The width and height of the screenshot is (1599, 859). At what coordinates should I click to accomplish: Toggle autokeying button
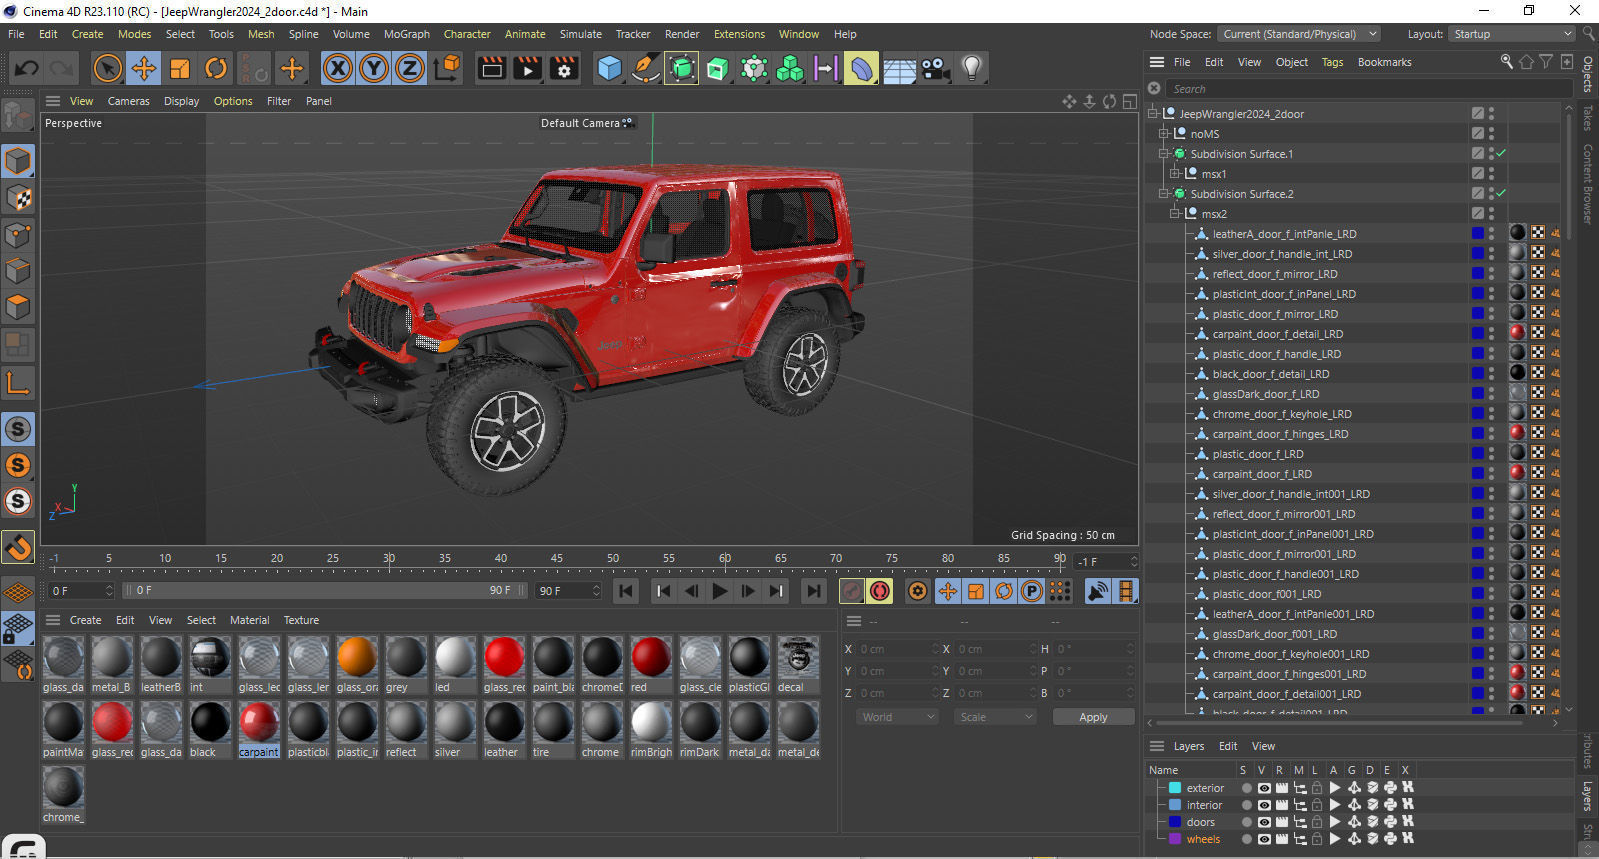[880, 591]
